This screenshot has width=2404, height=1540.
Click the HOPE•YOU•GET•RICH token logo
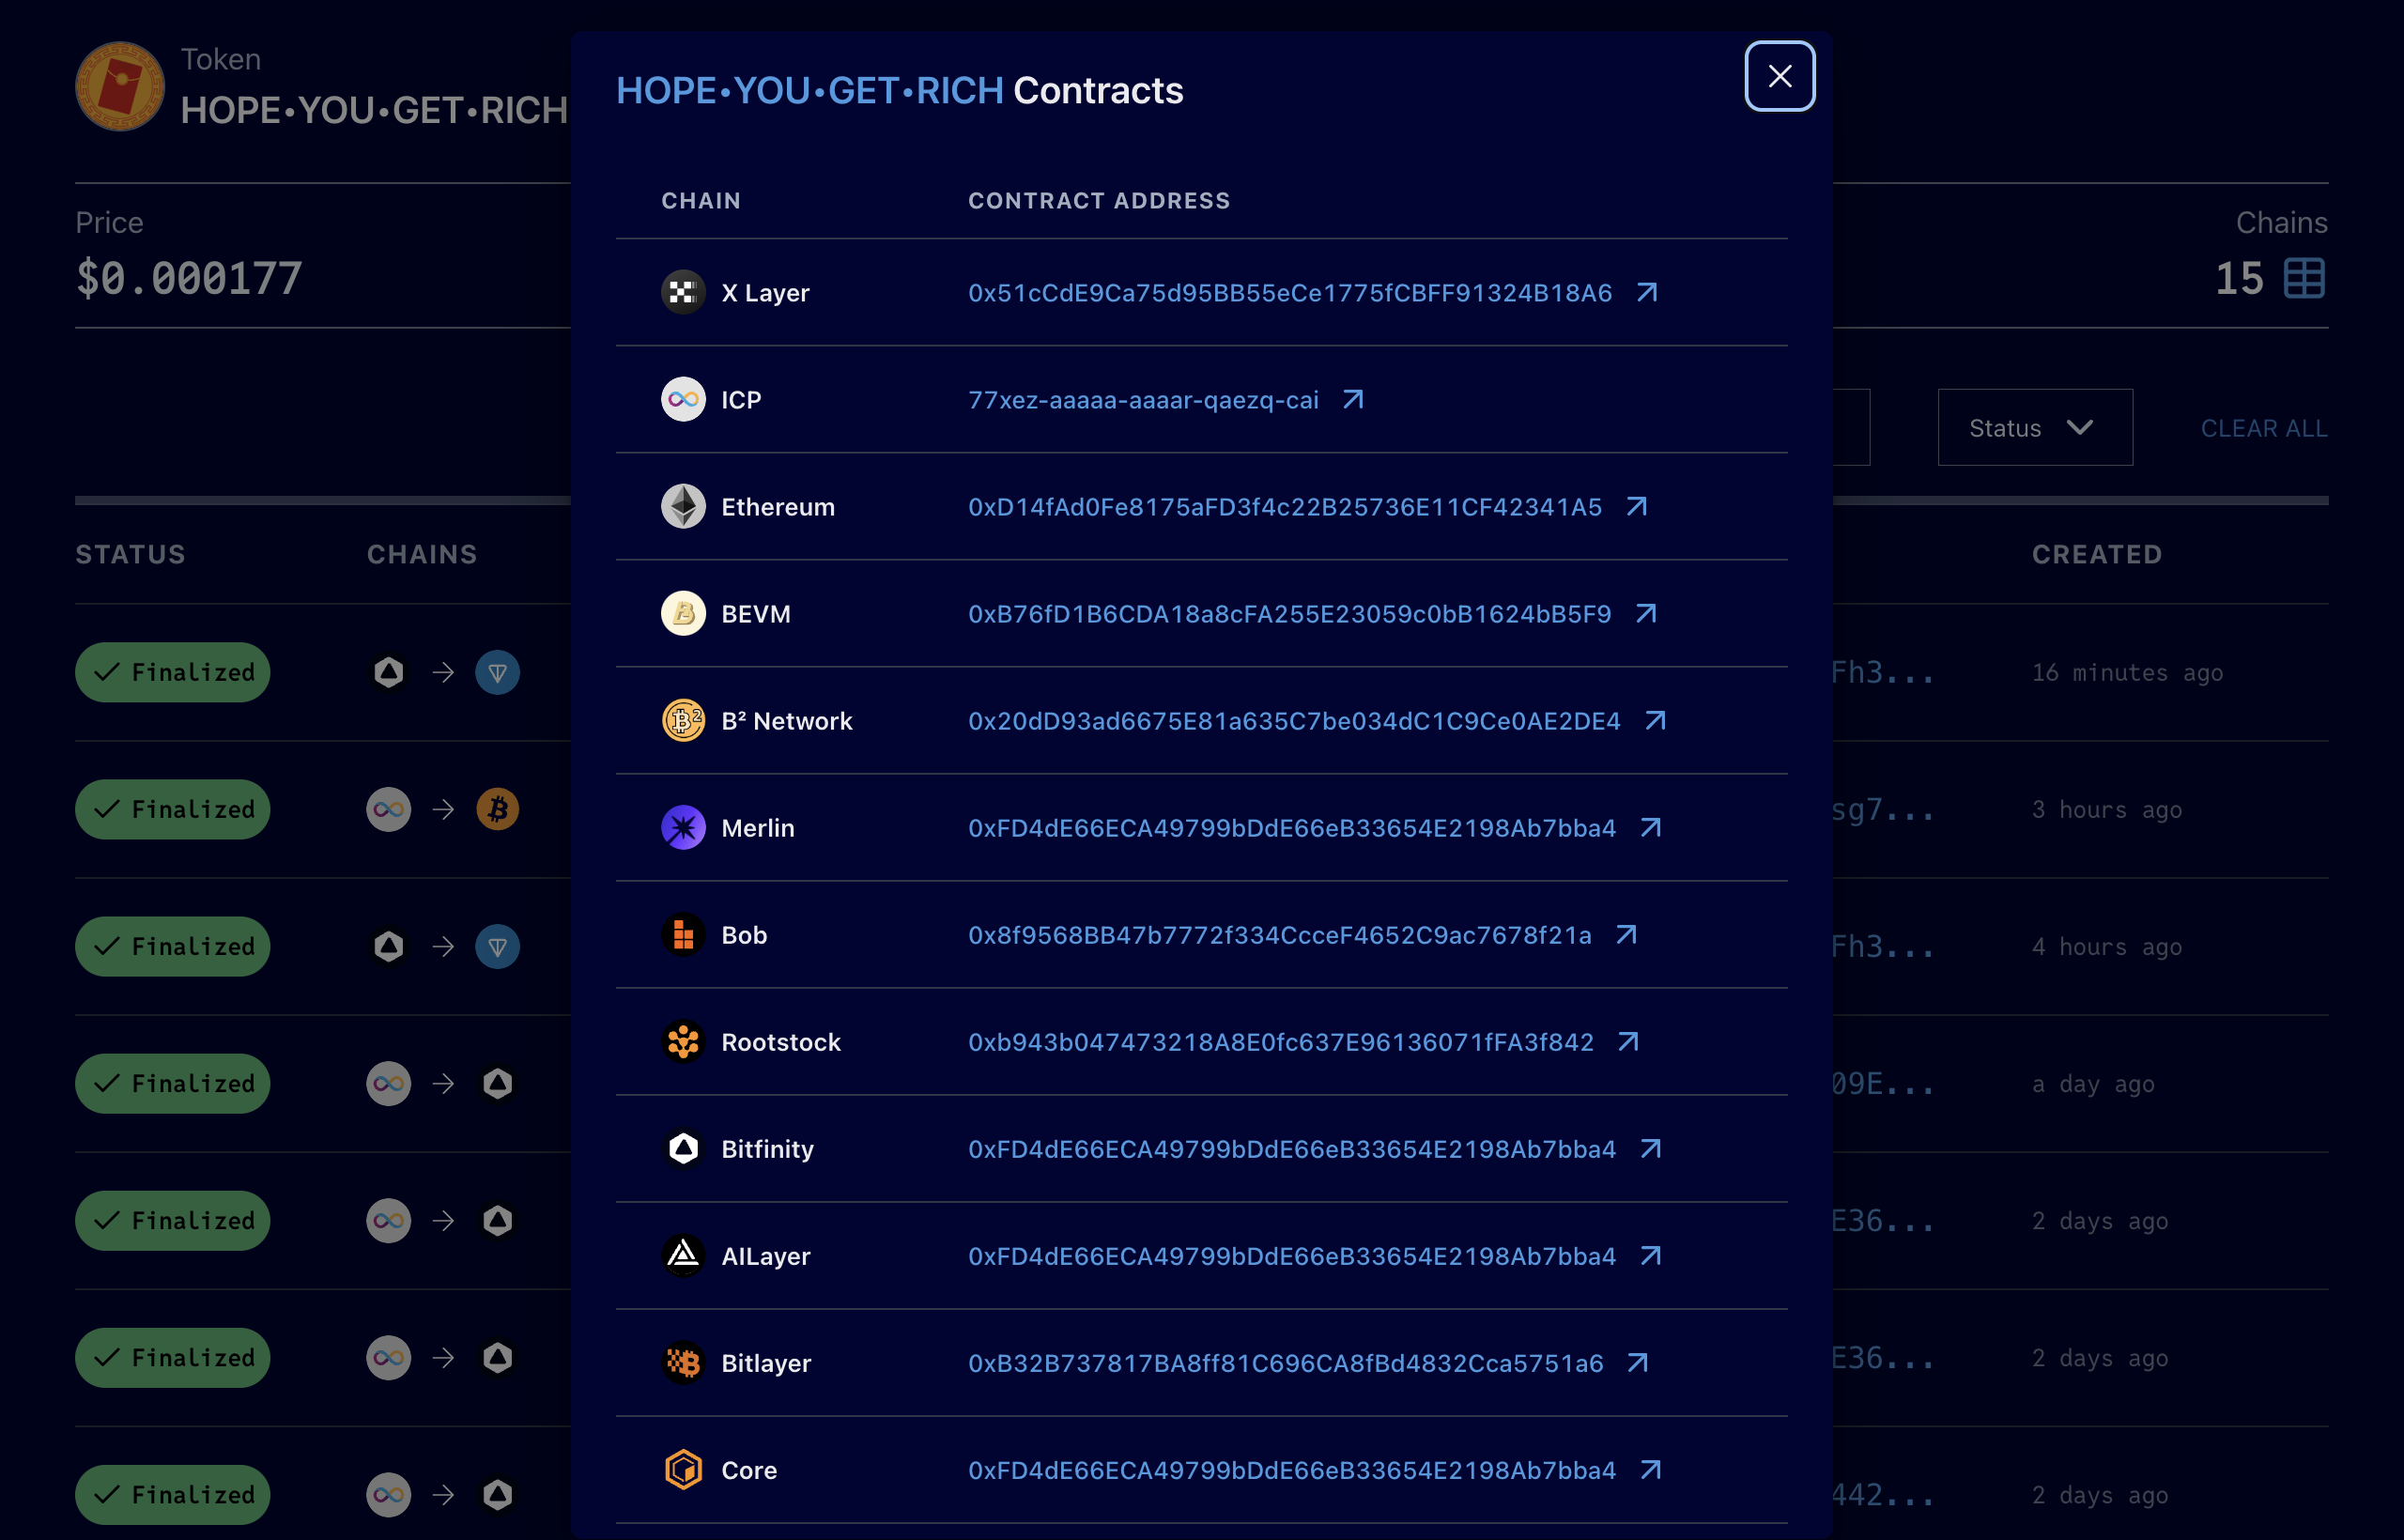pyautogui.click(x=120, y=86)
